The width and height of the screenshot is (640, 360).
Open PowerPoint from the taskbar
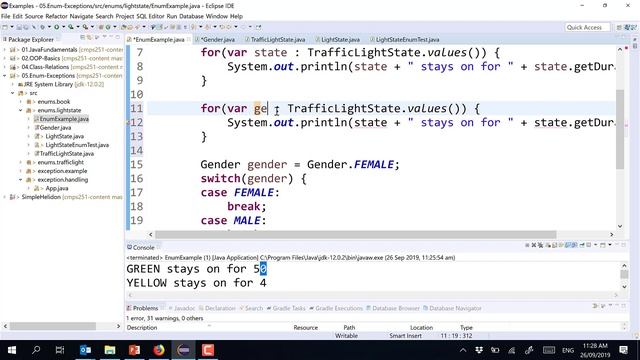click(134, 350)
